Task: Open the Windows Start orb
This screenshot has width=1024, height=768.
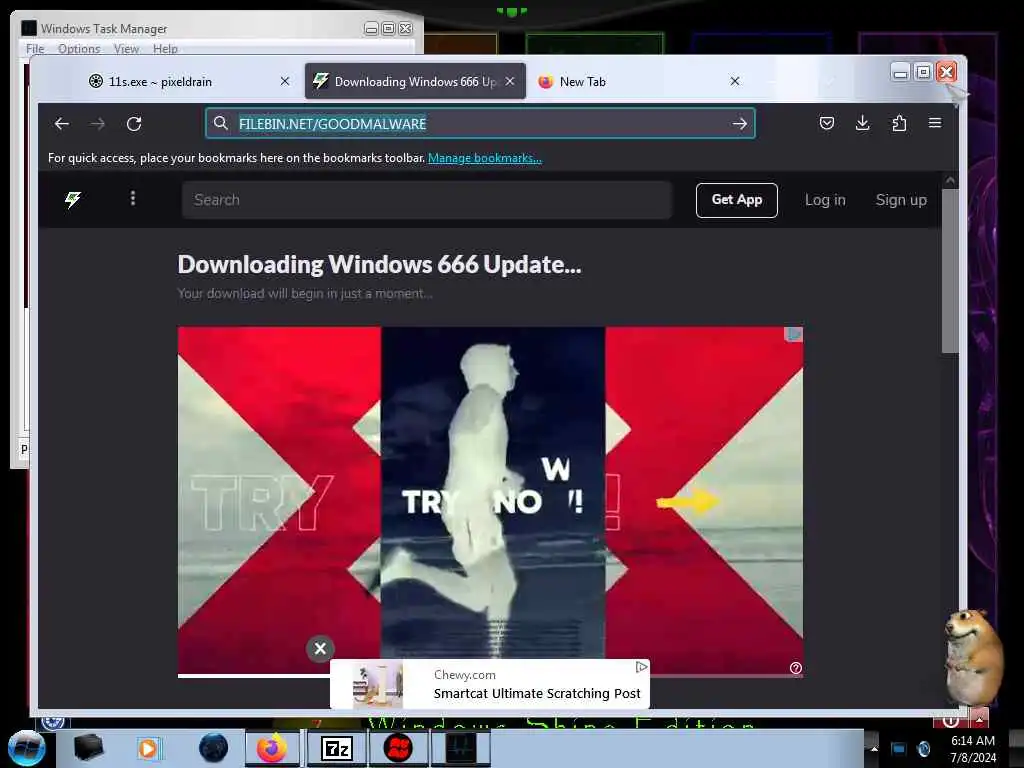Action: pyautogui.click(x=27, y=748)
